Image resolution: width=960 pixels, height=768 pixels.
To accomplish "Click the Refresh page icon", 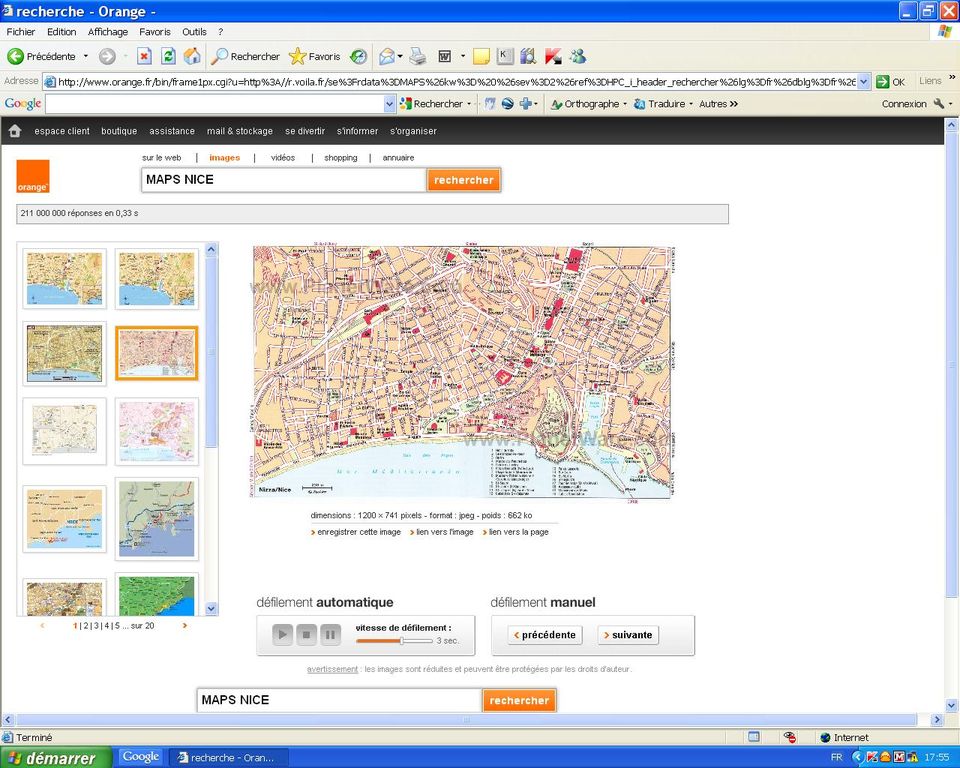I will point(168,57).
